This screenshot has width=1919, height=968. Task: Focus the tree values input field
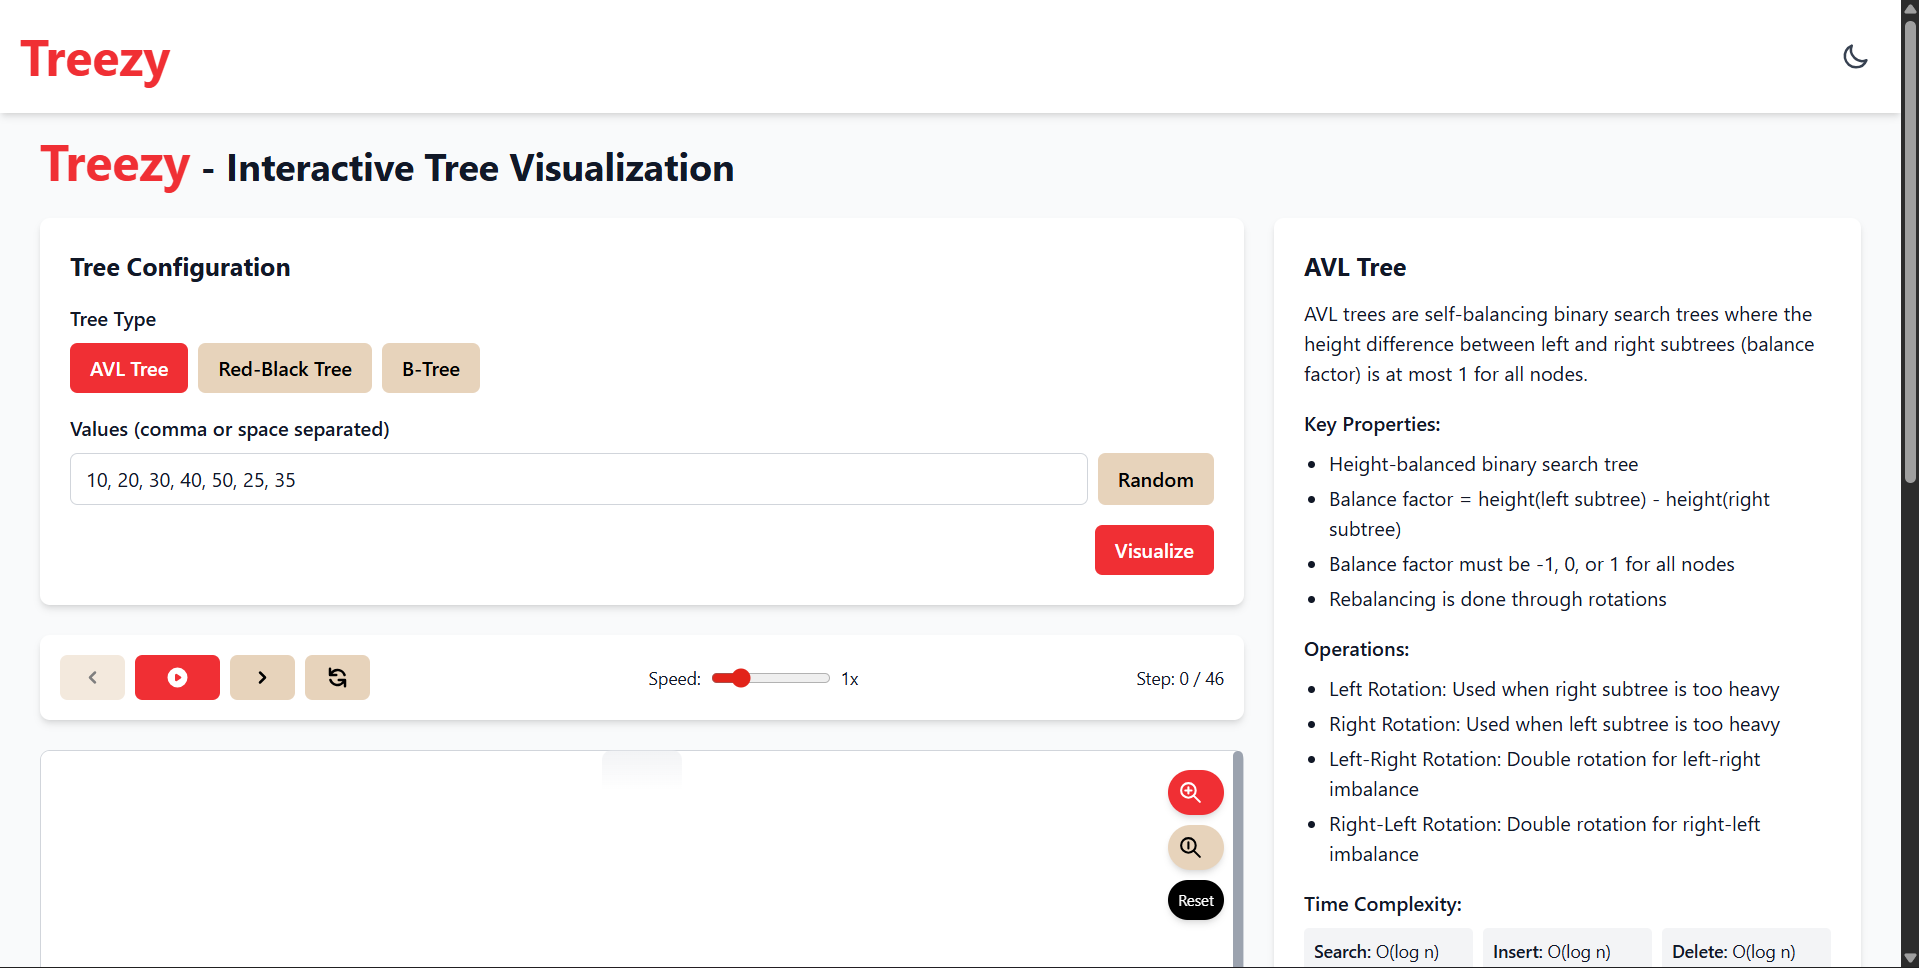click(578, 480)
